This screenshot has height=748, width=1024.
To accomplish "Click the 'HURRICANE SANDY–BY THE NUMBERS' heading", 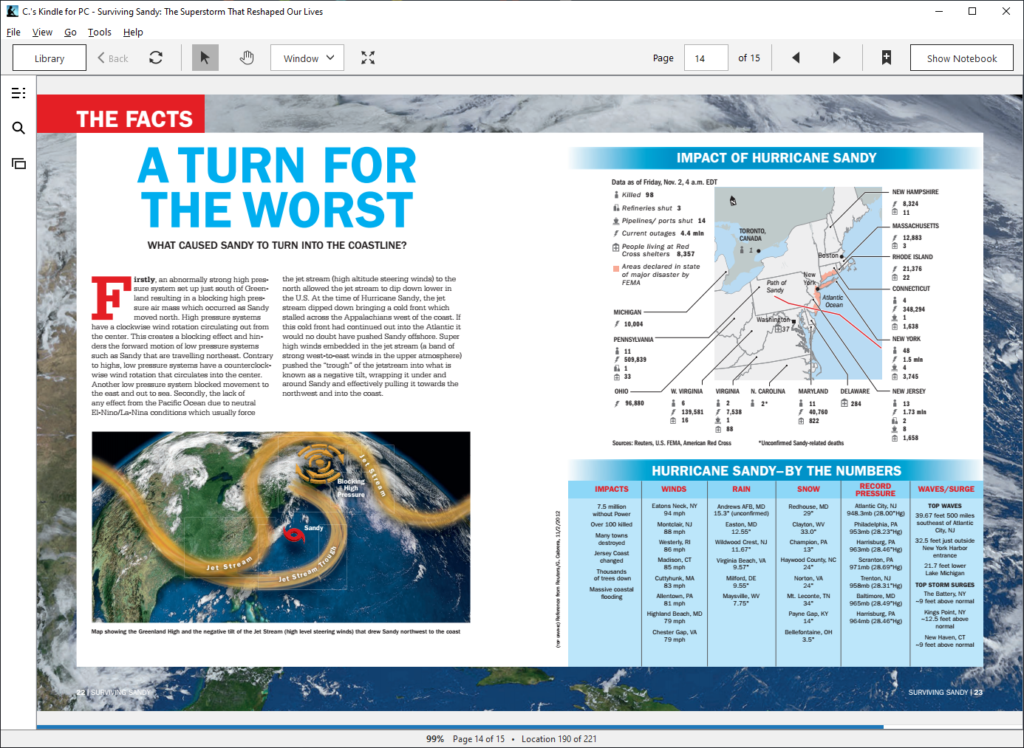I will point(776,470).
